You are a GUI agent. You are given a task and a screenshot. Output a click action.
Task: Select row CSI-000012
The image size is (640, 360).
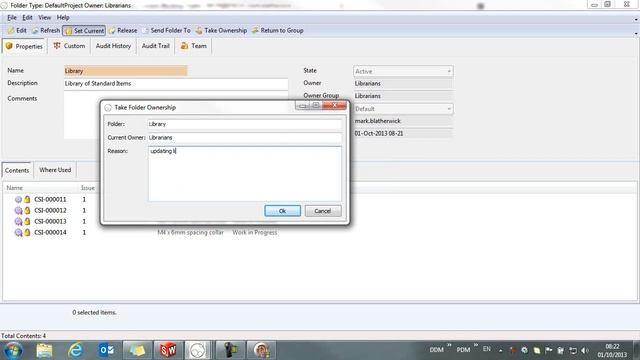pos(50,210)
